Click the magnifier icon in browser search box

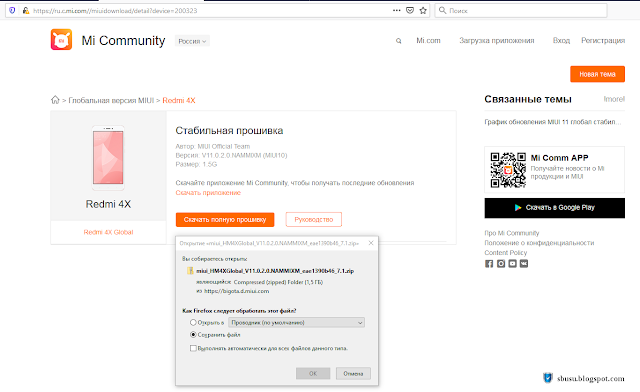point(442,10)
